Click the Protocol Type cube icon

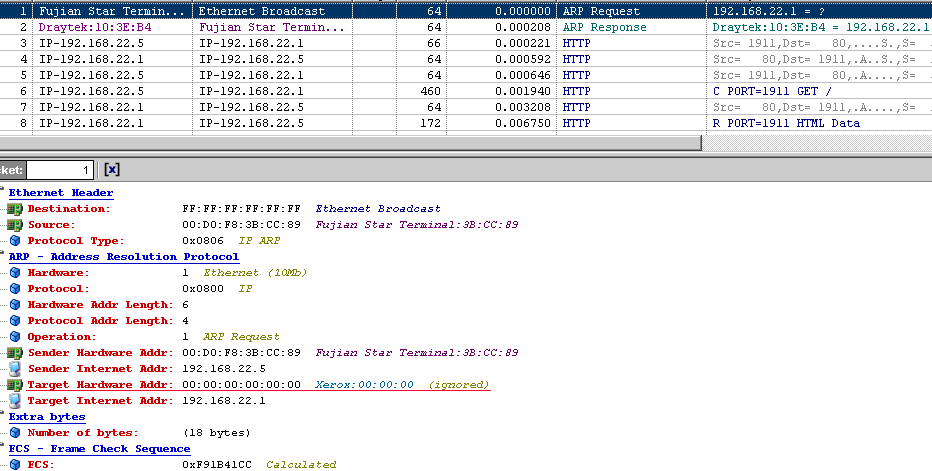[x=14, y=241]
